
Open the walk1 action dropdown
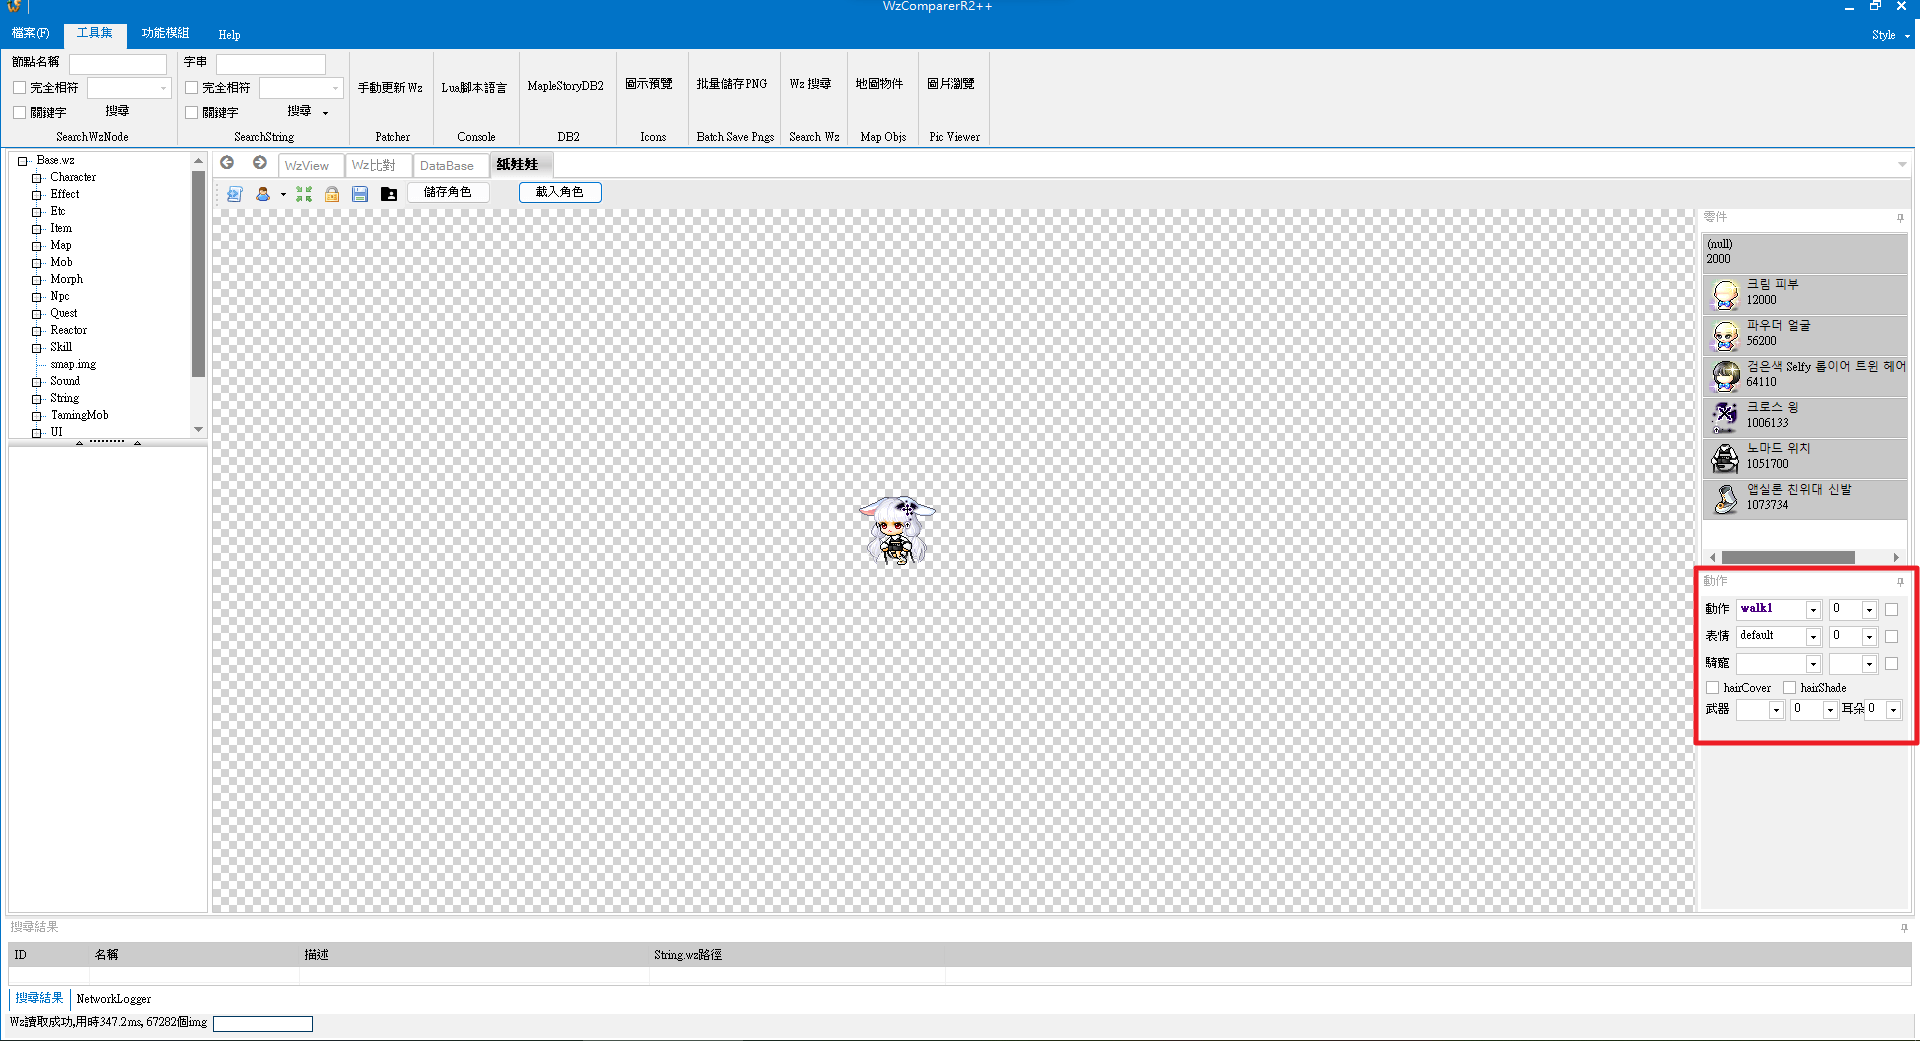[1813, 610]
